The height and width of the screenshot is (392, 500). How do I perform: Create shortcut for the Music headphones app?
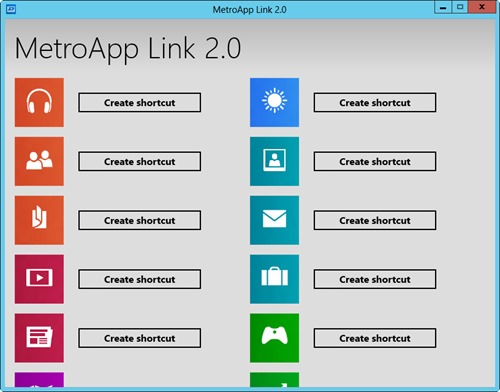click(x=140, y=102)
